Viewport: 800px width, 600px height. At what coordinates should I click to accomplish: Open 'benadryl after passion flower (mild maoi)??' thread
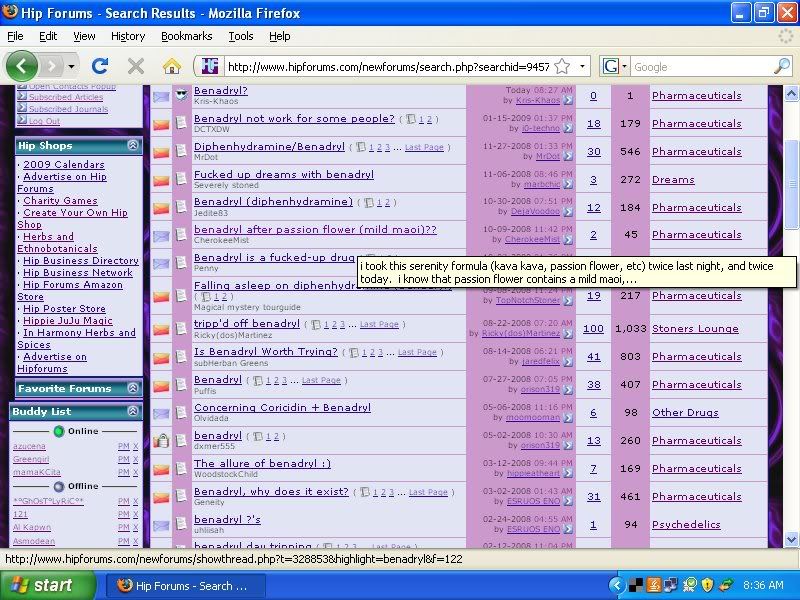[x=315, y=230]
